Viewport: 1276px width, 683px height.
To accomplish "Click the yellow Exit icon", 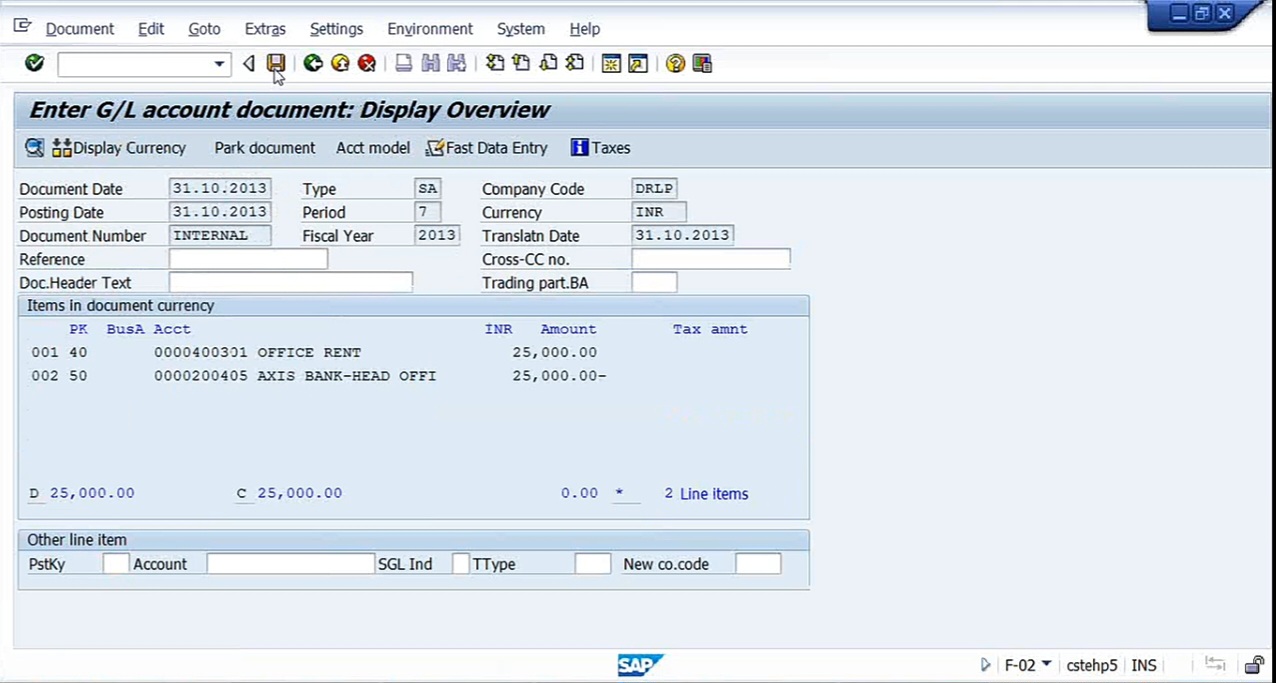I will (x=340, y=64).
